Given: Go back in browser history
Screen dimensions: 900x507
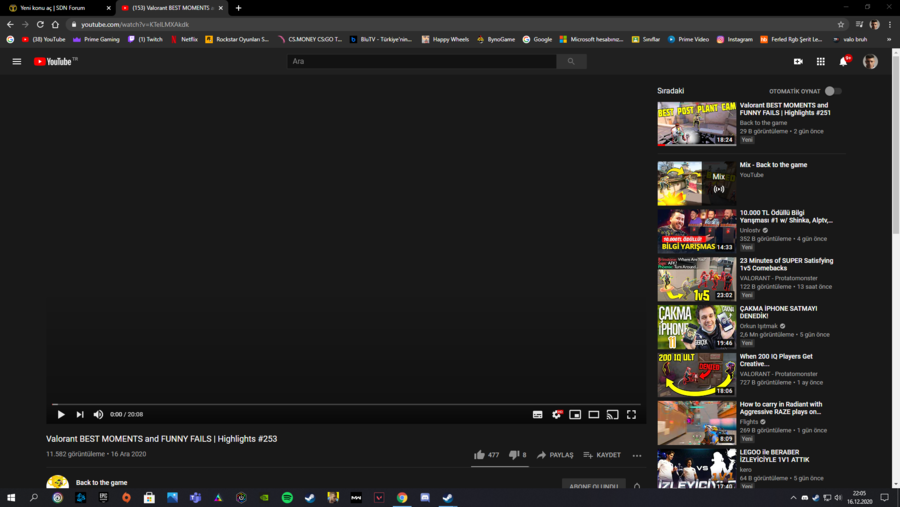Looking at the screenshot, I should point(10,24).
